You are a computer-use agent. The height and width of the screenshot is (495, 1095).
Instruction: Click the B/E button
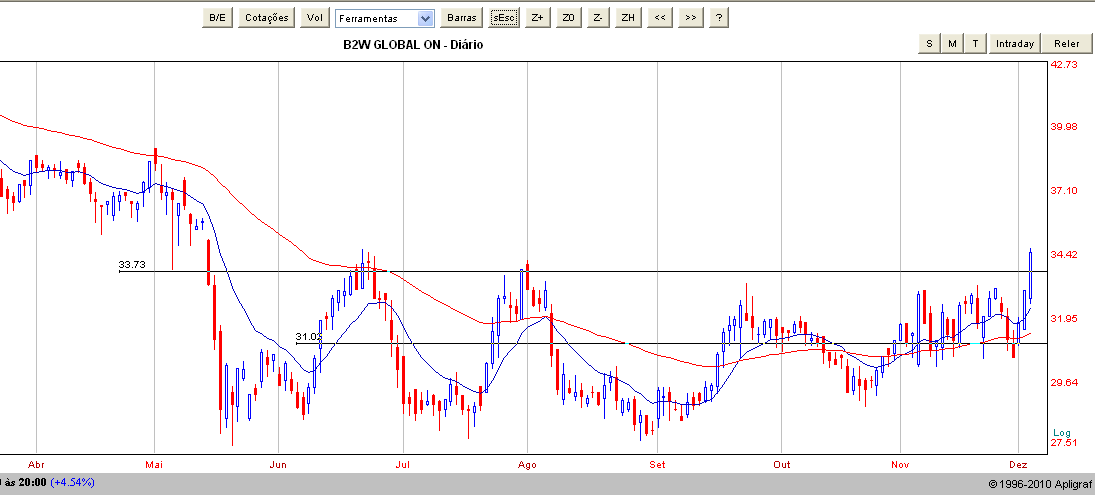217,18
